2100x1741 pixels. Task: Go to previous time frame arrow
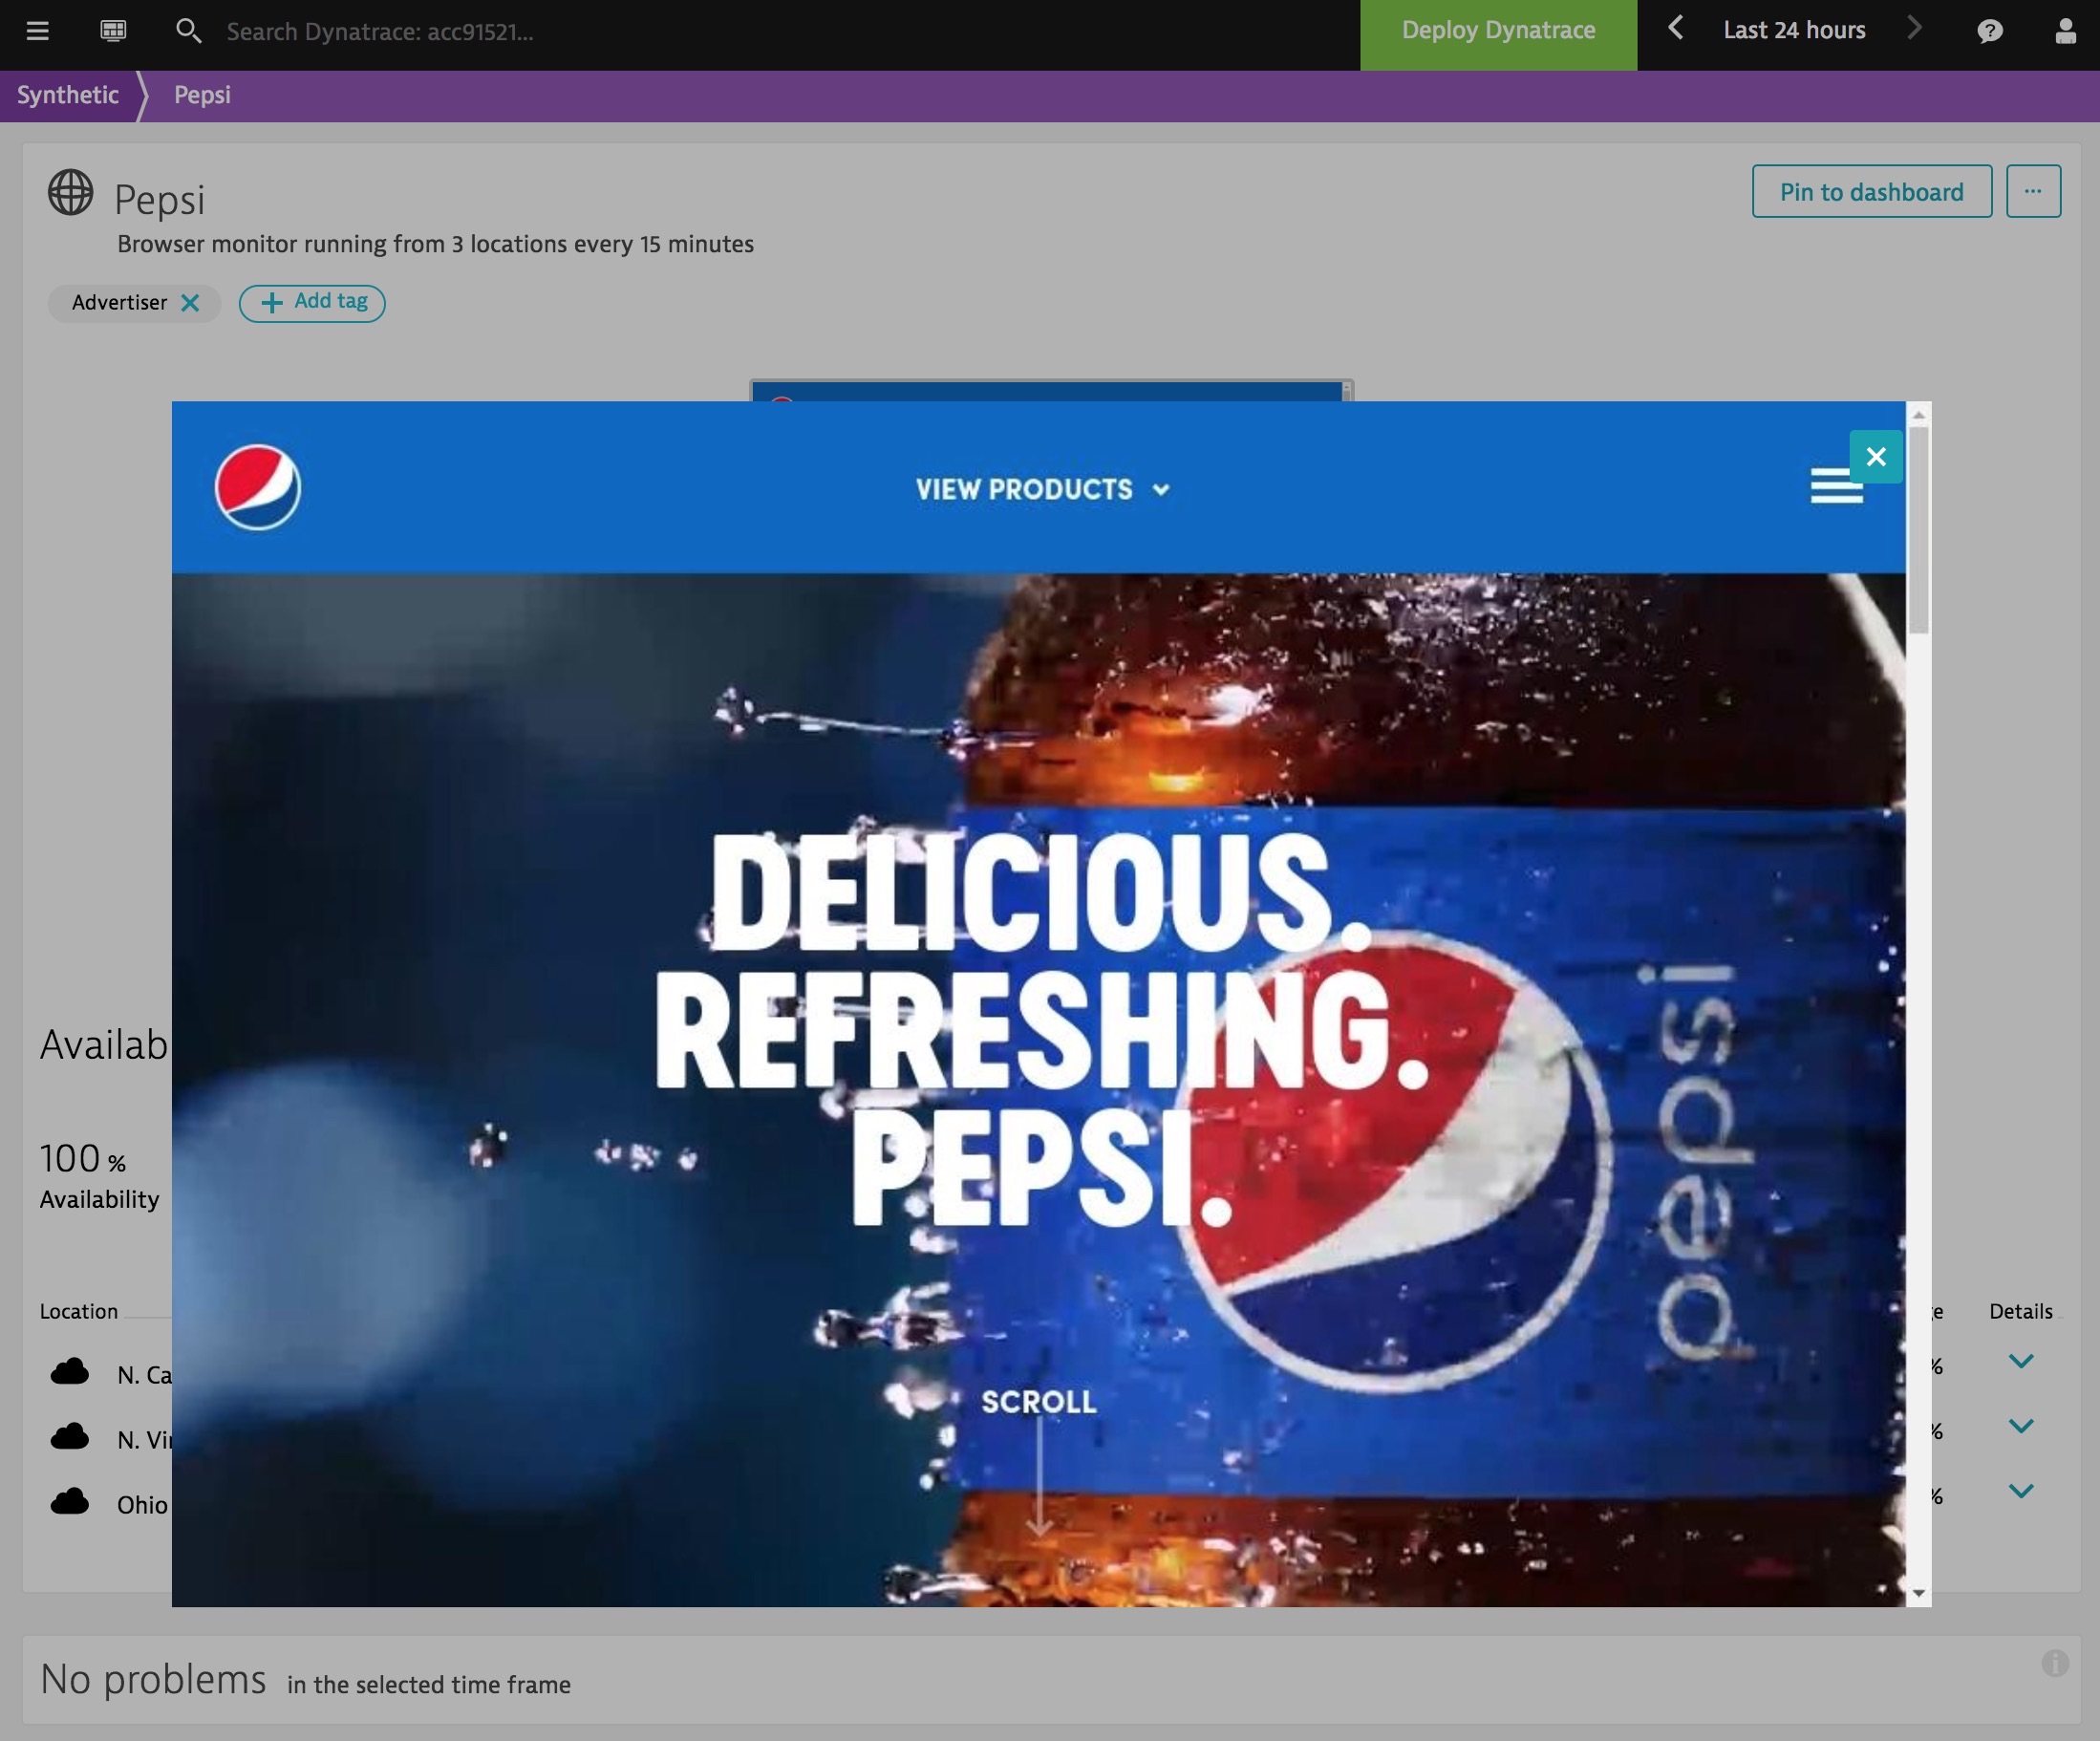point(1676,29)
